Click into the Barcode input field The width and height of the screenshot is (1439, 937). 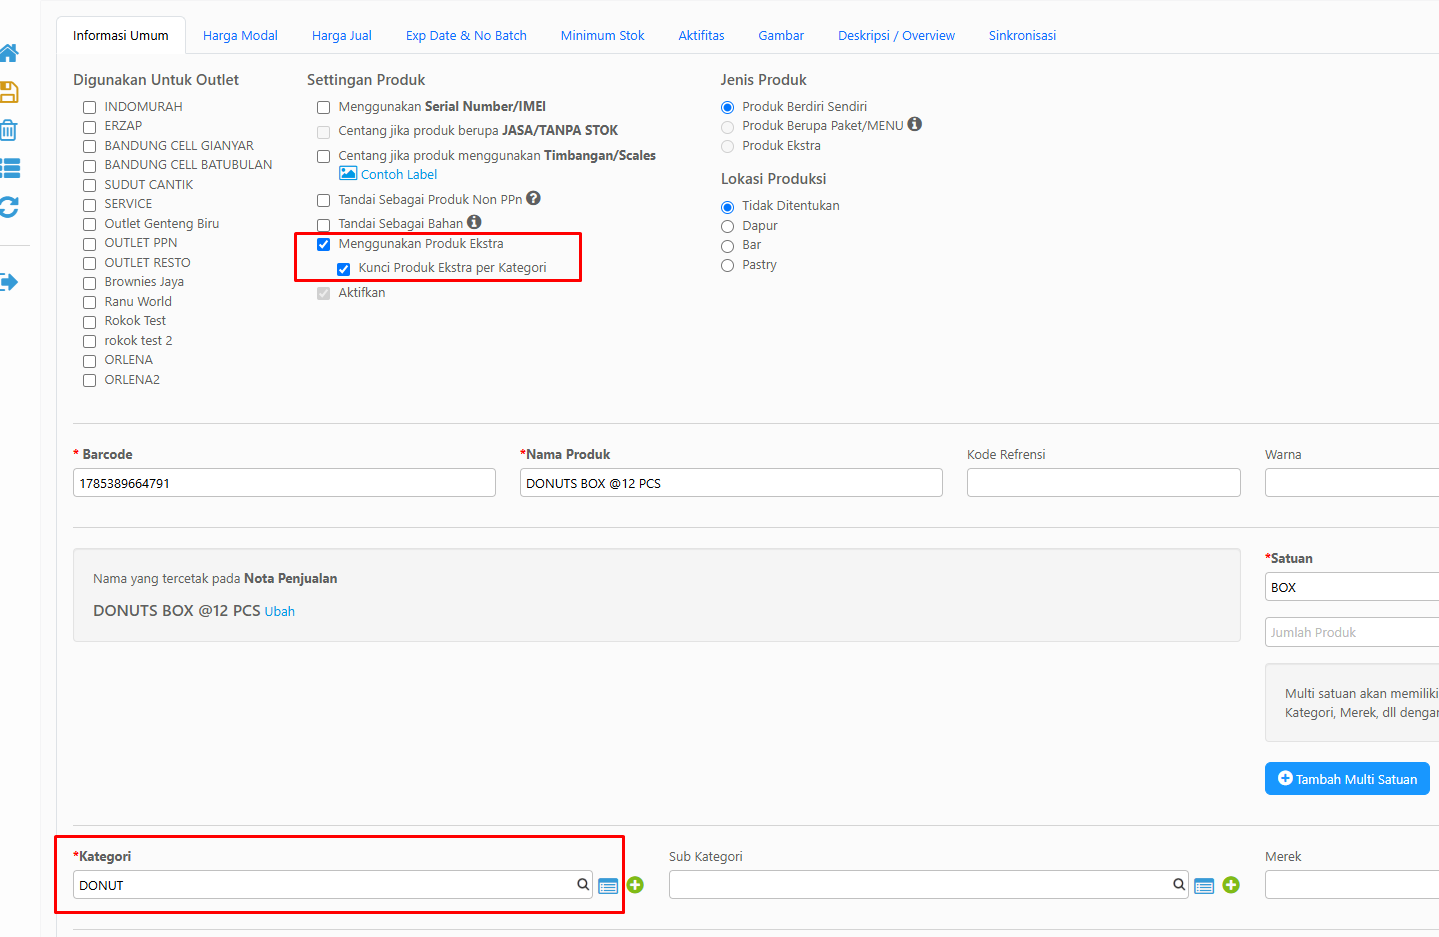point(284,483)
